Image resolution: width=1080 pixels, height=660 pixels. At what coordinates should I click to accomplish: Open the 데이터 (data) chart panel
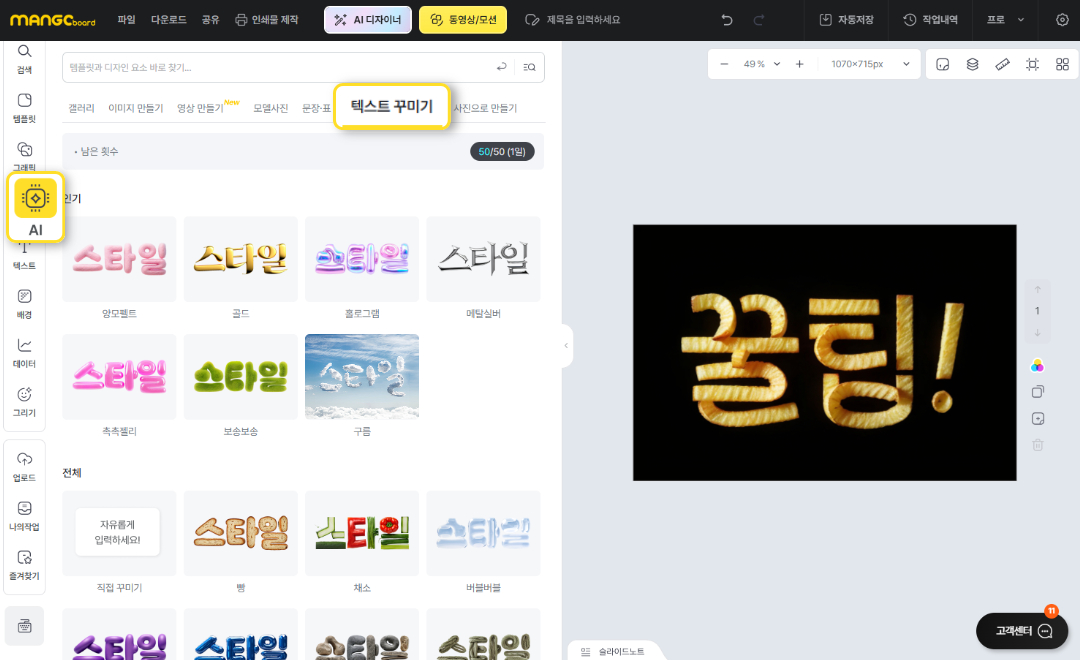(25, 353)
